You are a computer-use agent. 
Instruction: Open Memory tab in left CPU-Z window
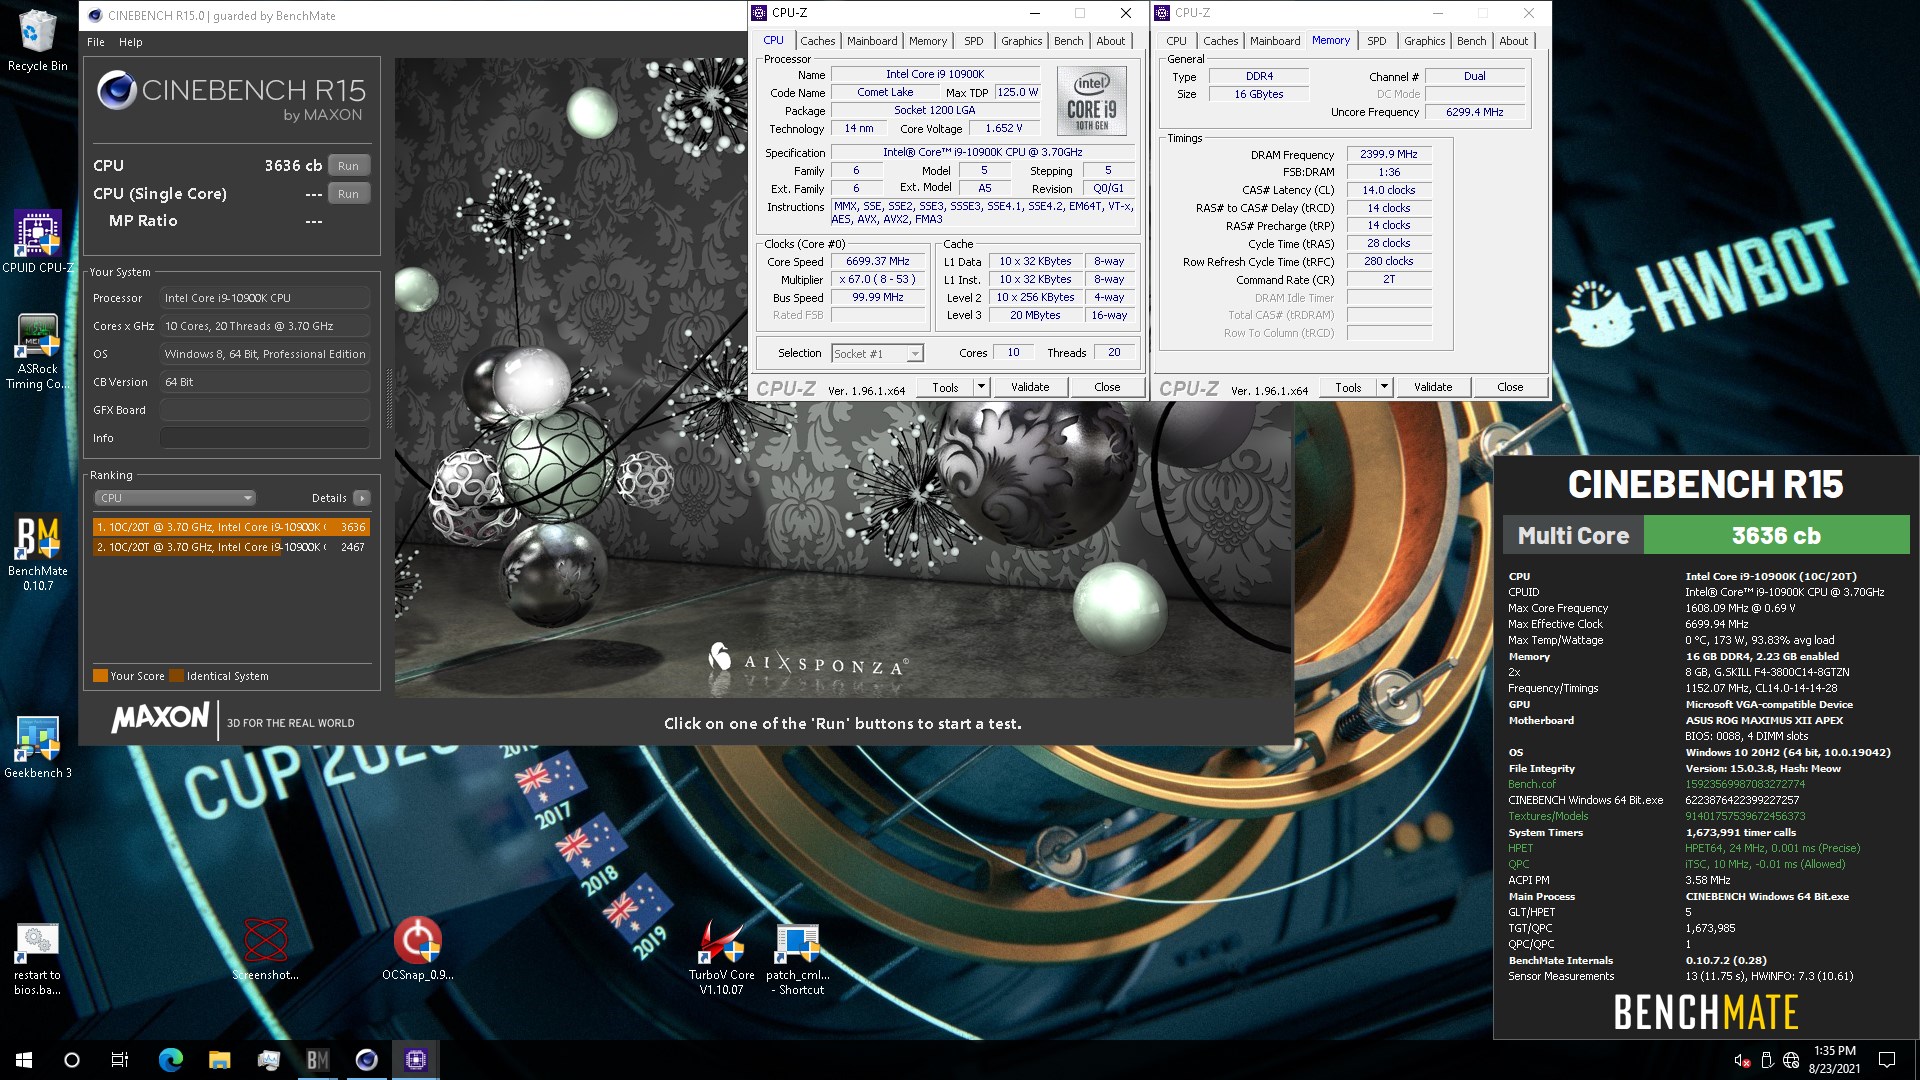coord(928,41)
